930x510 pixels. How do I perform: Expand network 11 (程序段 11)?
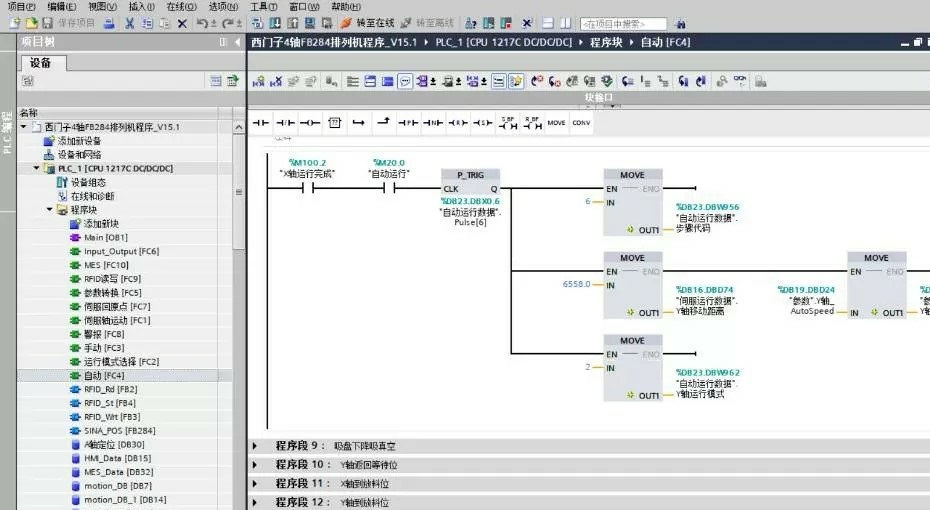[x=255, y=483]
